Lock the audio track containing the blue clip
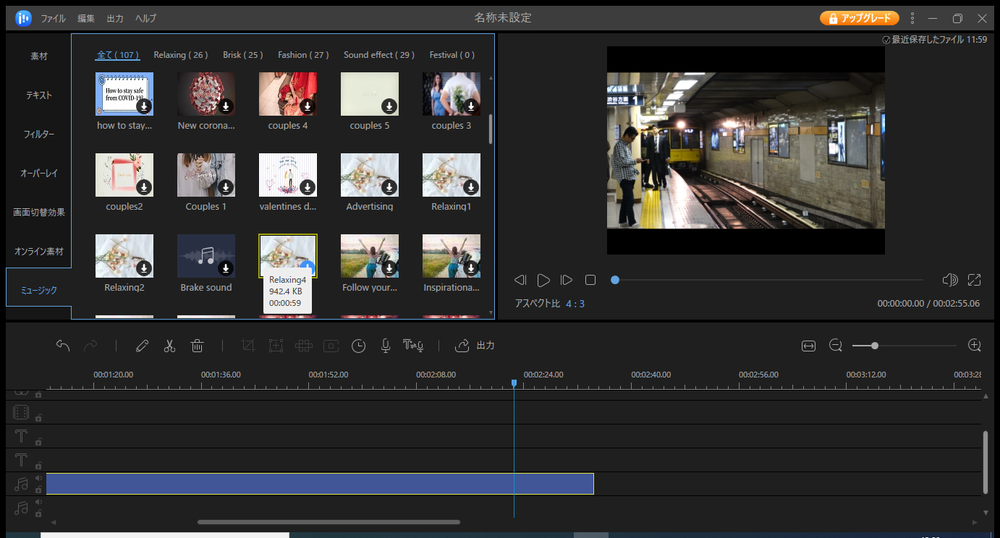 (x=38, y=490)
